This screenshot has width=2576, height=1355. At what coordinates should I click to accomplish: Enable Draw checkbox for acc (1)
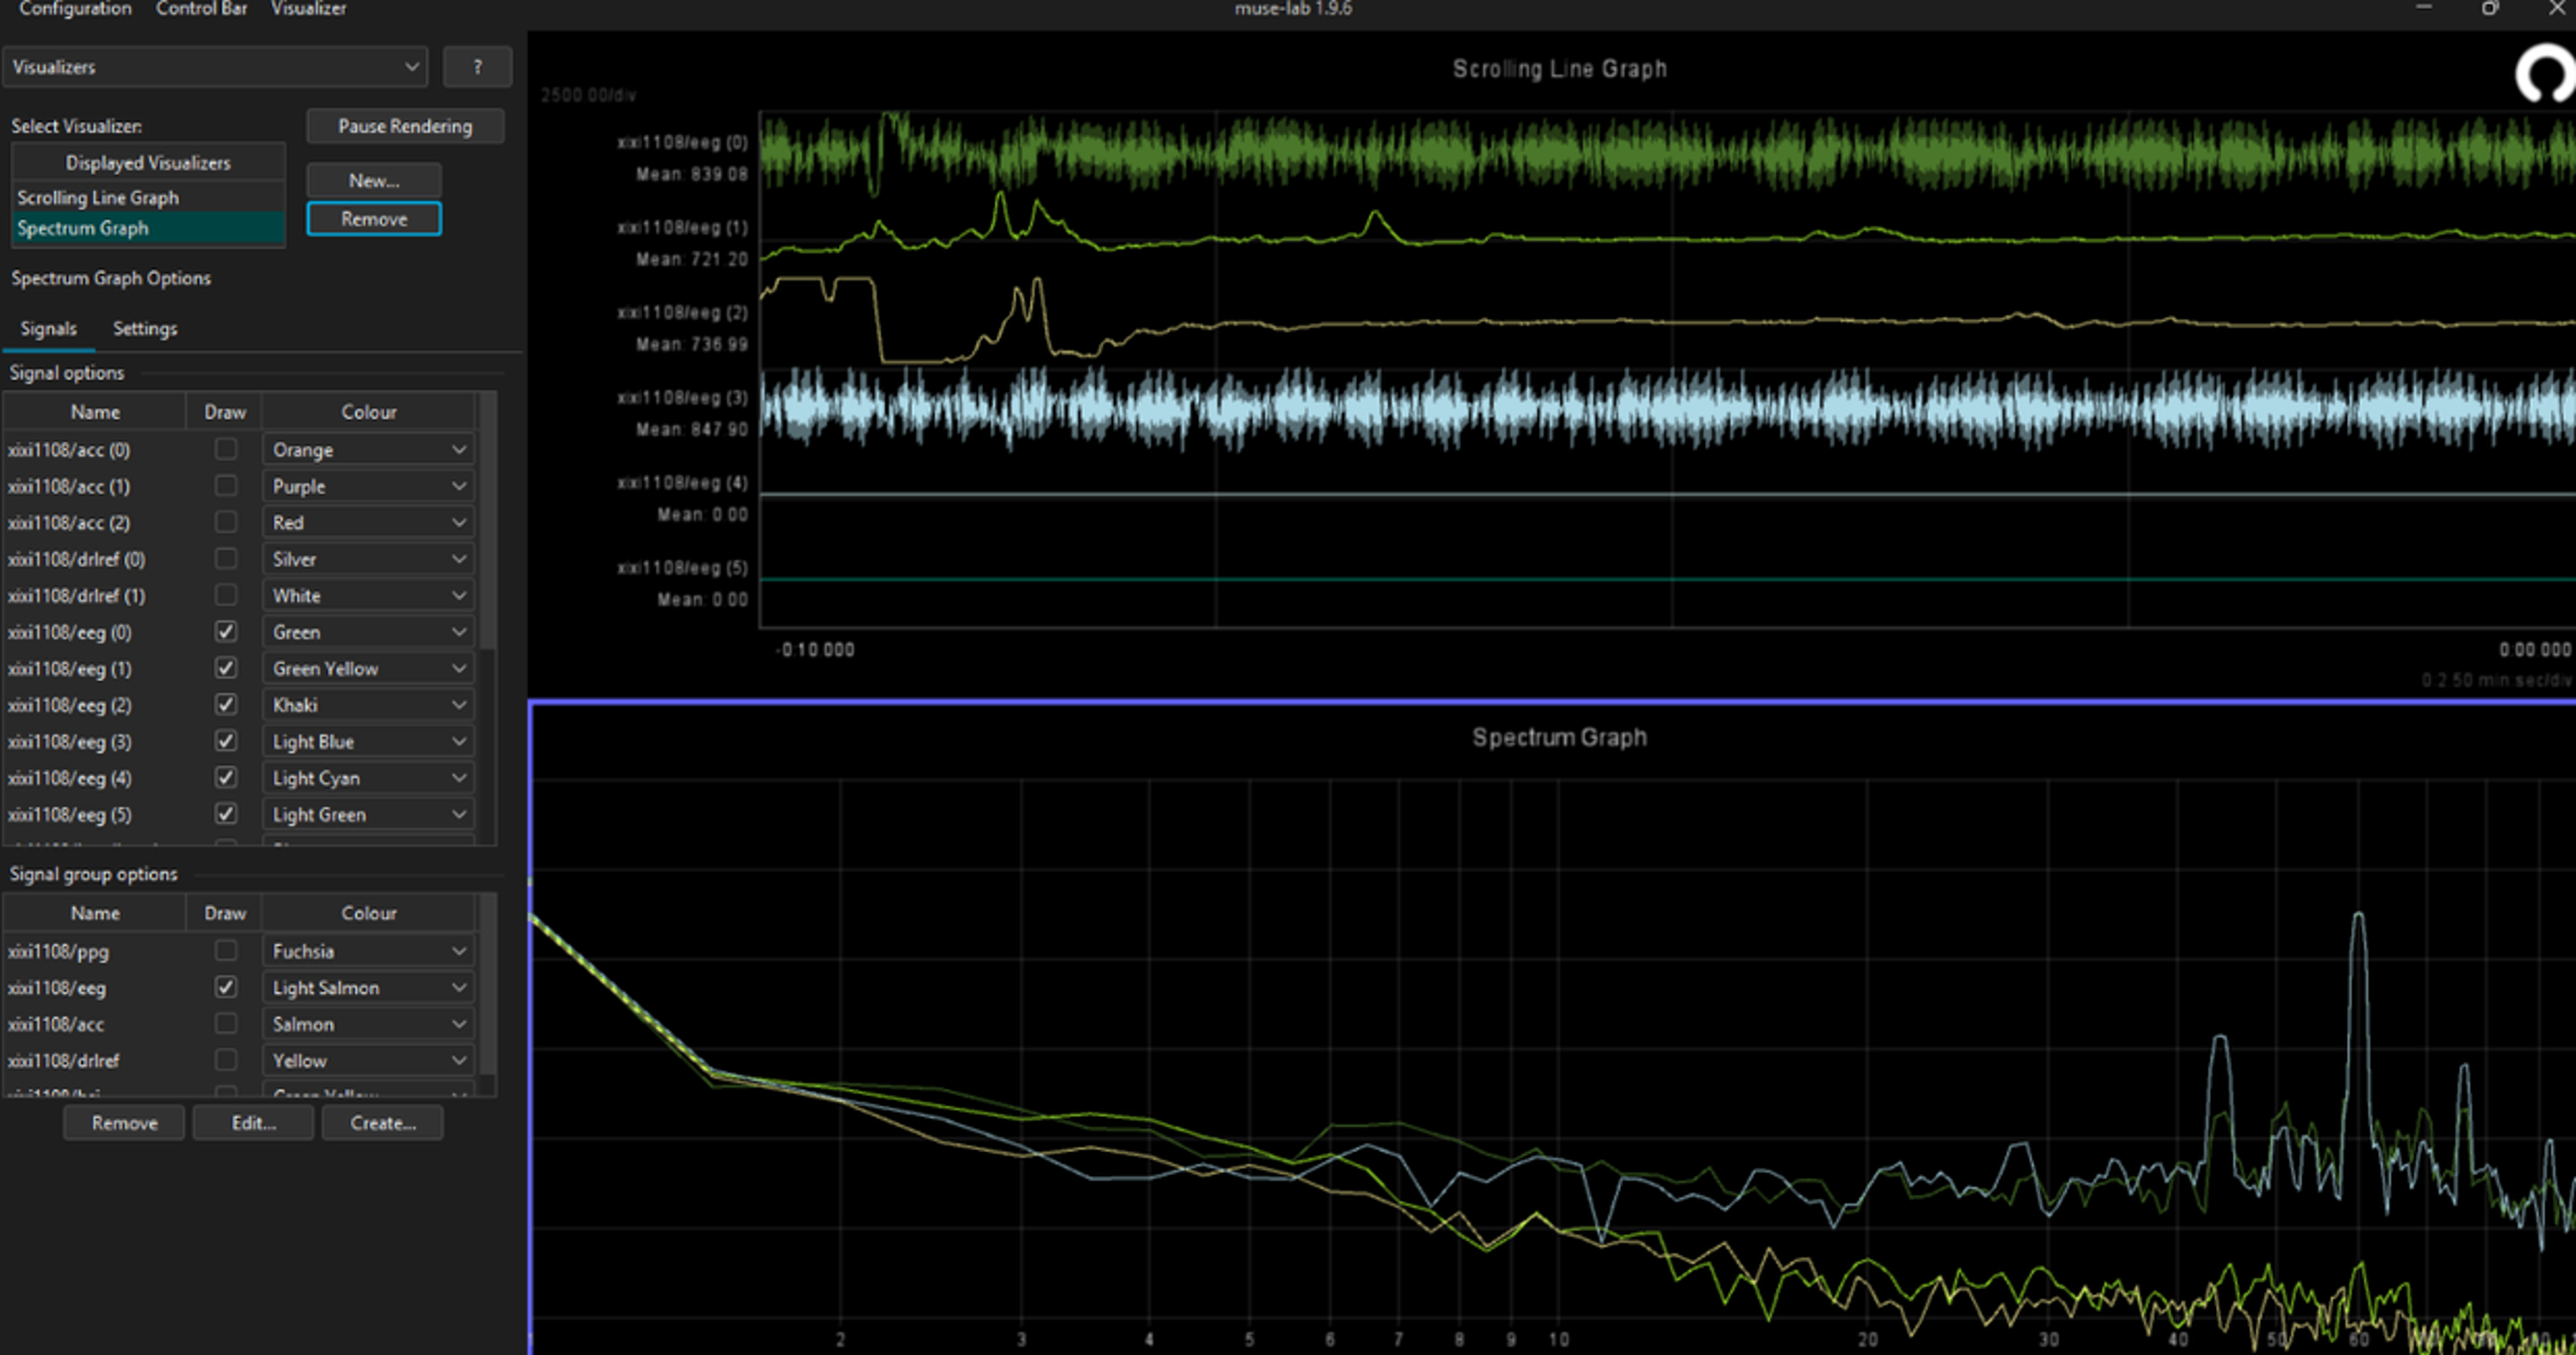[226, 486]
